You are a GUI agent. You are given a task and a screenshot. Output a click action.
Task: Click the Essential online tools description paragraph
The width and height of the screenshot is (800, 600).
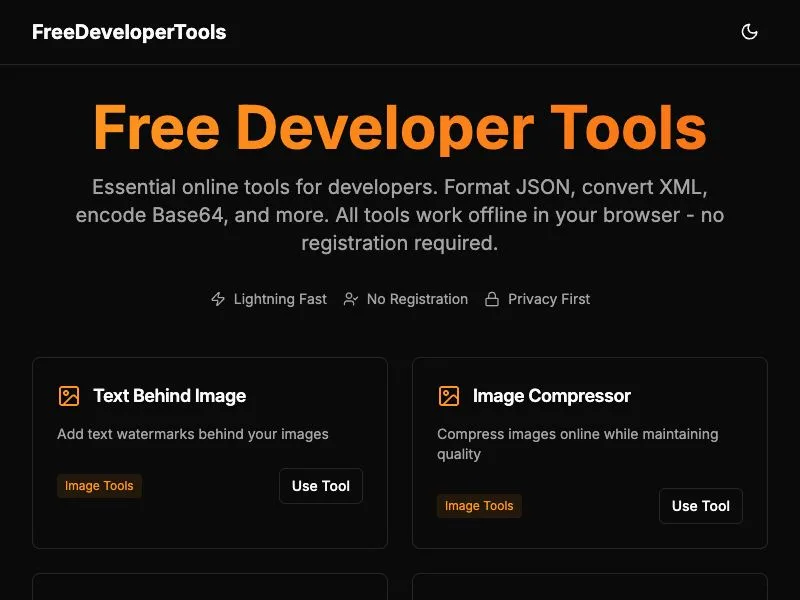pos(400,215)
